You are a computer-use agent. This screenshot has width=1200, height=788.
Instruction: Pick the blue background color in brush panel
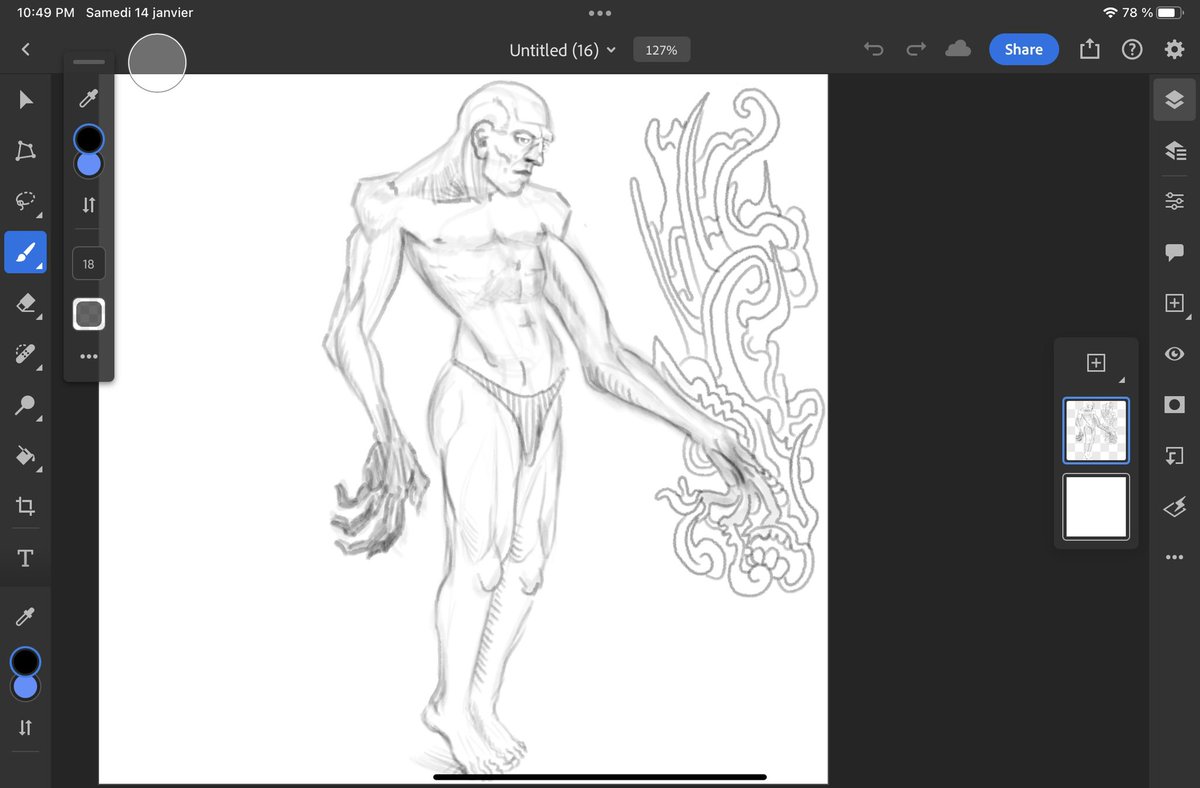[89, 166]
